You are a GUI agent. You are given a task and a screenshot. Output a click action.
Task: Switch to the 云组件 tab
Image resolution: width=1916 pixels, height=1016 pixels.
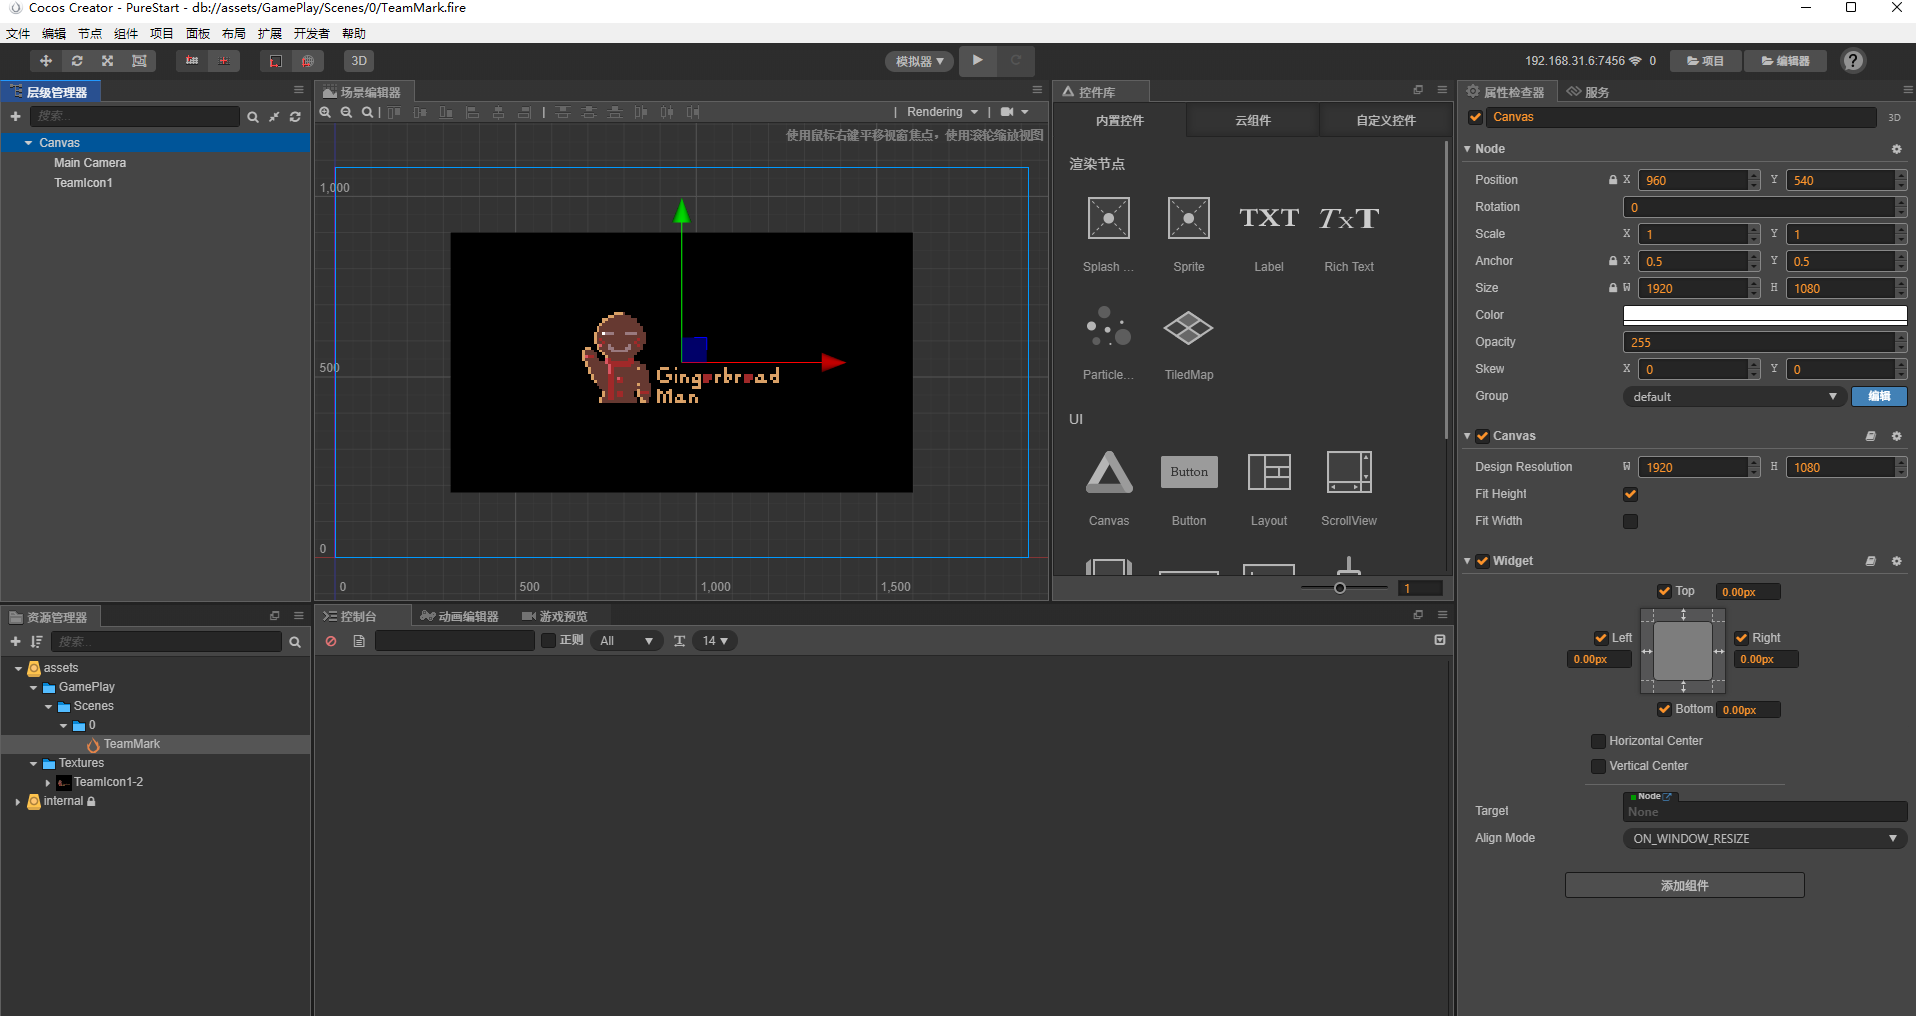tap(1252, 120)
